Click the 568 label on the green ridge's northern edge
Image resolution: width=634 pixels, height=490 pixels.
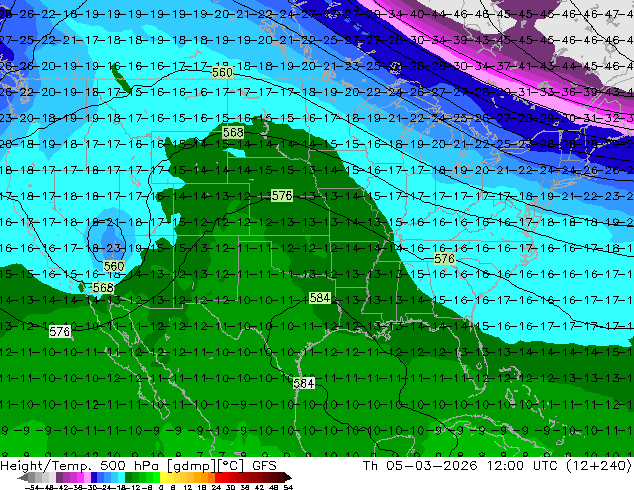[233, 132]
